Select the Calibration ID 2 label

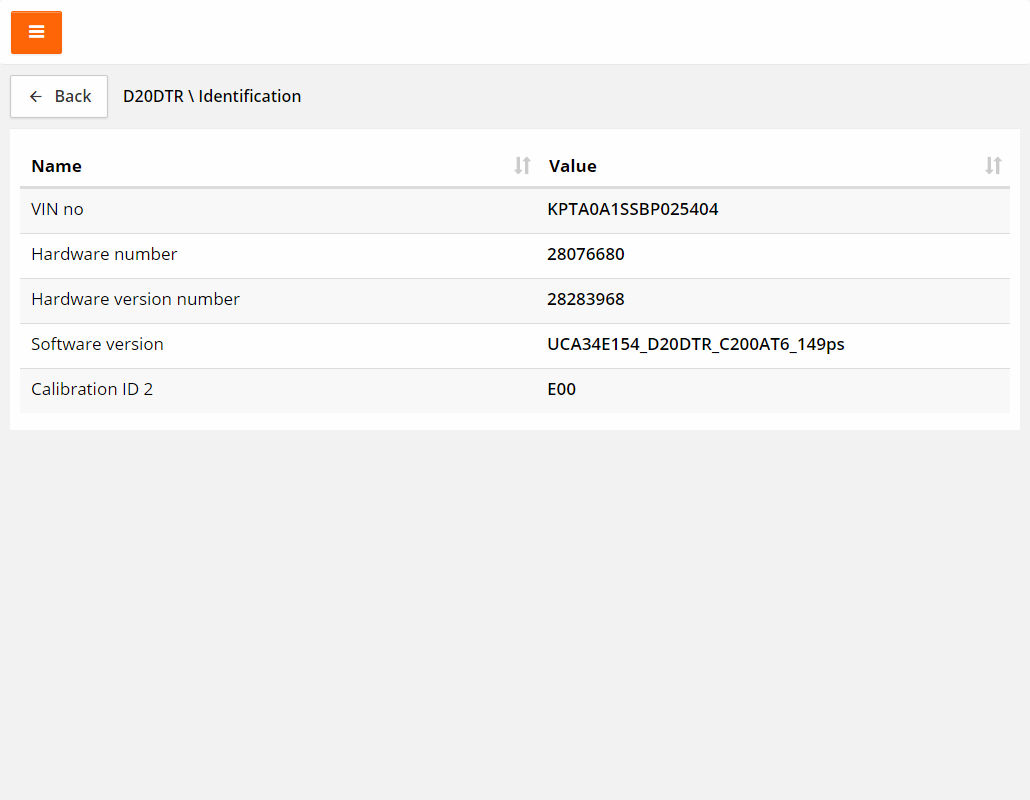coord(92,390)
